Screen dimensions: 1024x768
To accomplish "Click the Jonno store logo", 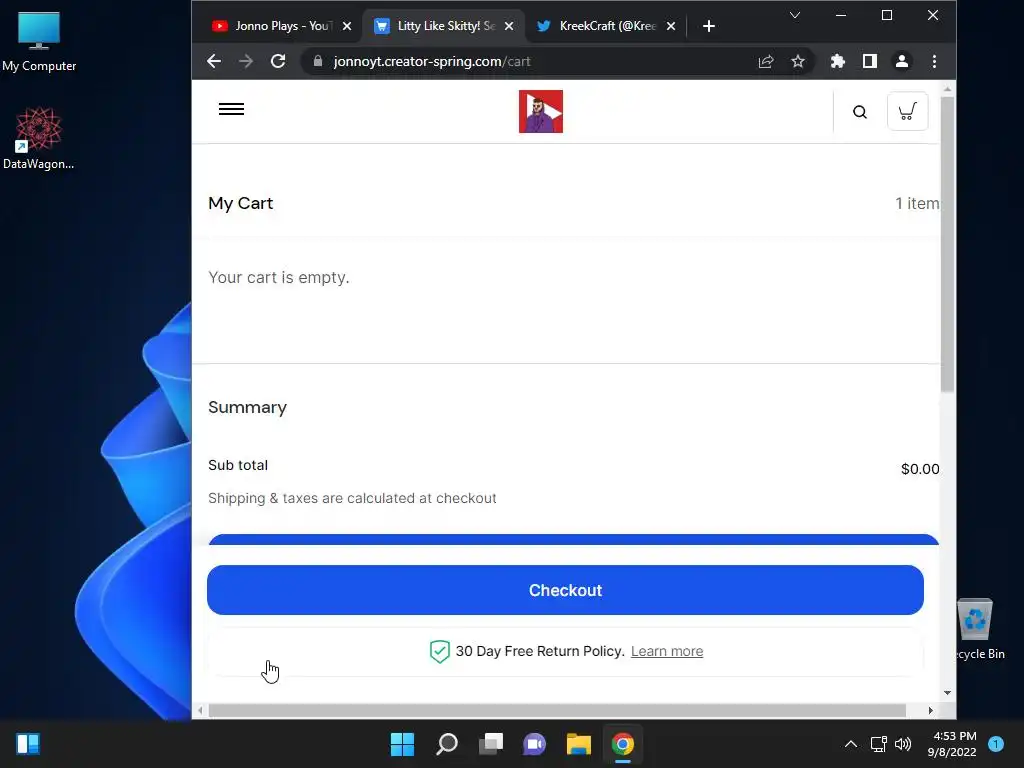I will [x=541, y=112].
